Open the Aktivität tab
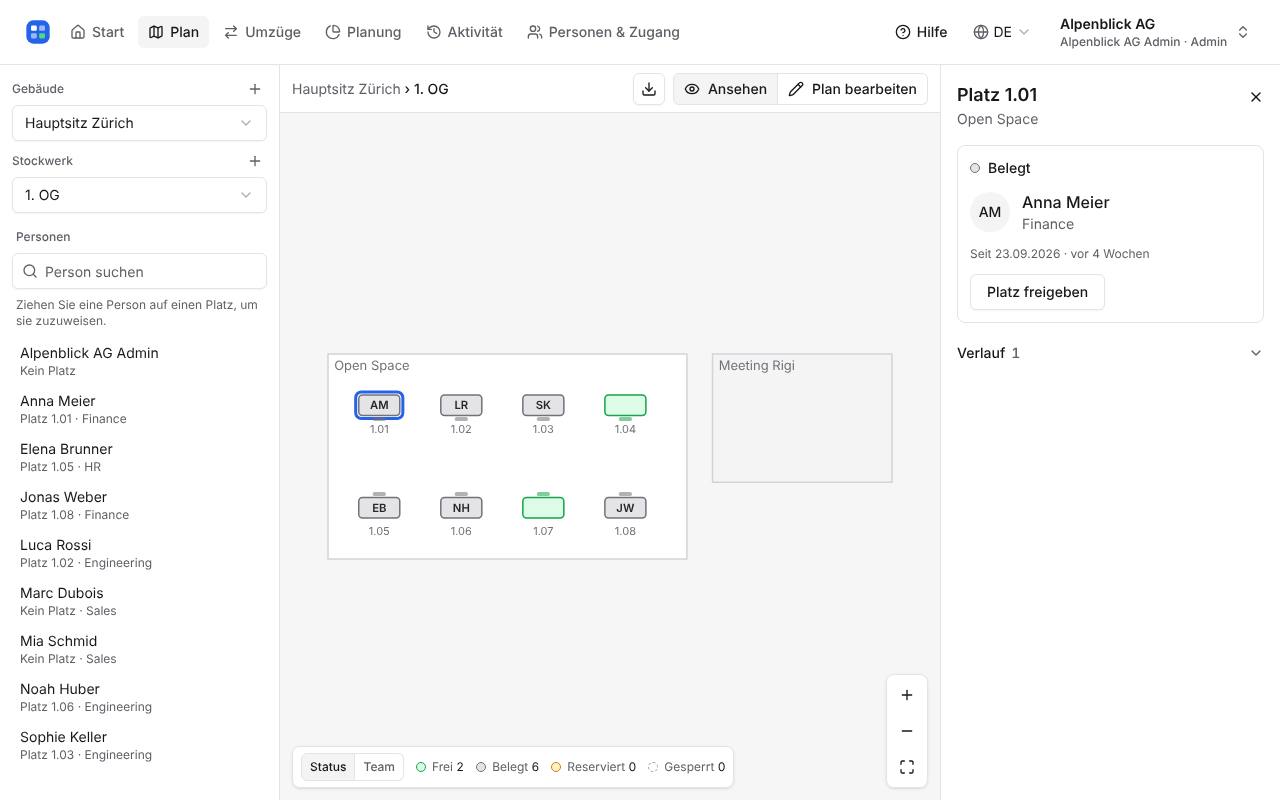 pyautogui.click(x=464, y=32)
